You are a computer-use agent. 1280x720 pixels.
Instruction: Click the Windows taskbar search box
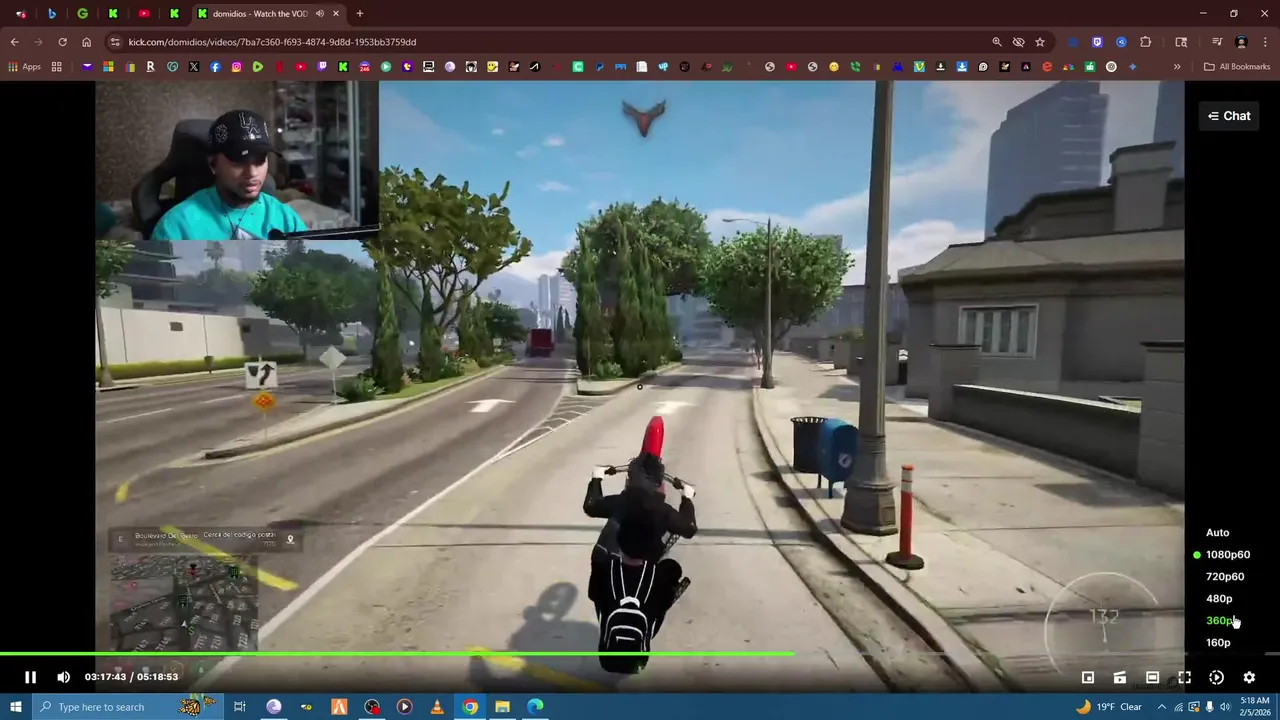pyautogui.click(x=126, y=707)
